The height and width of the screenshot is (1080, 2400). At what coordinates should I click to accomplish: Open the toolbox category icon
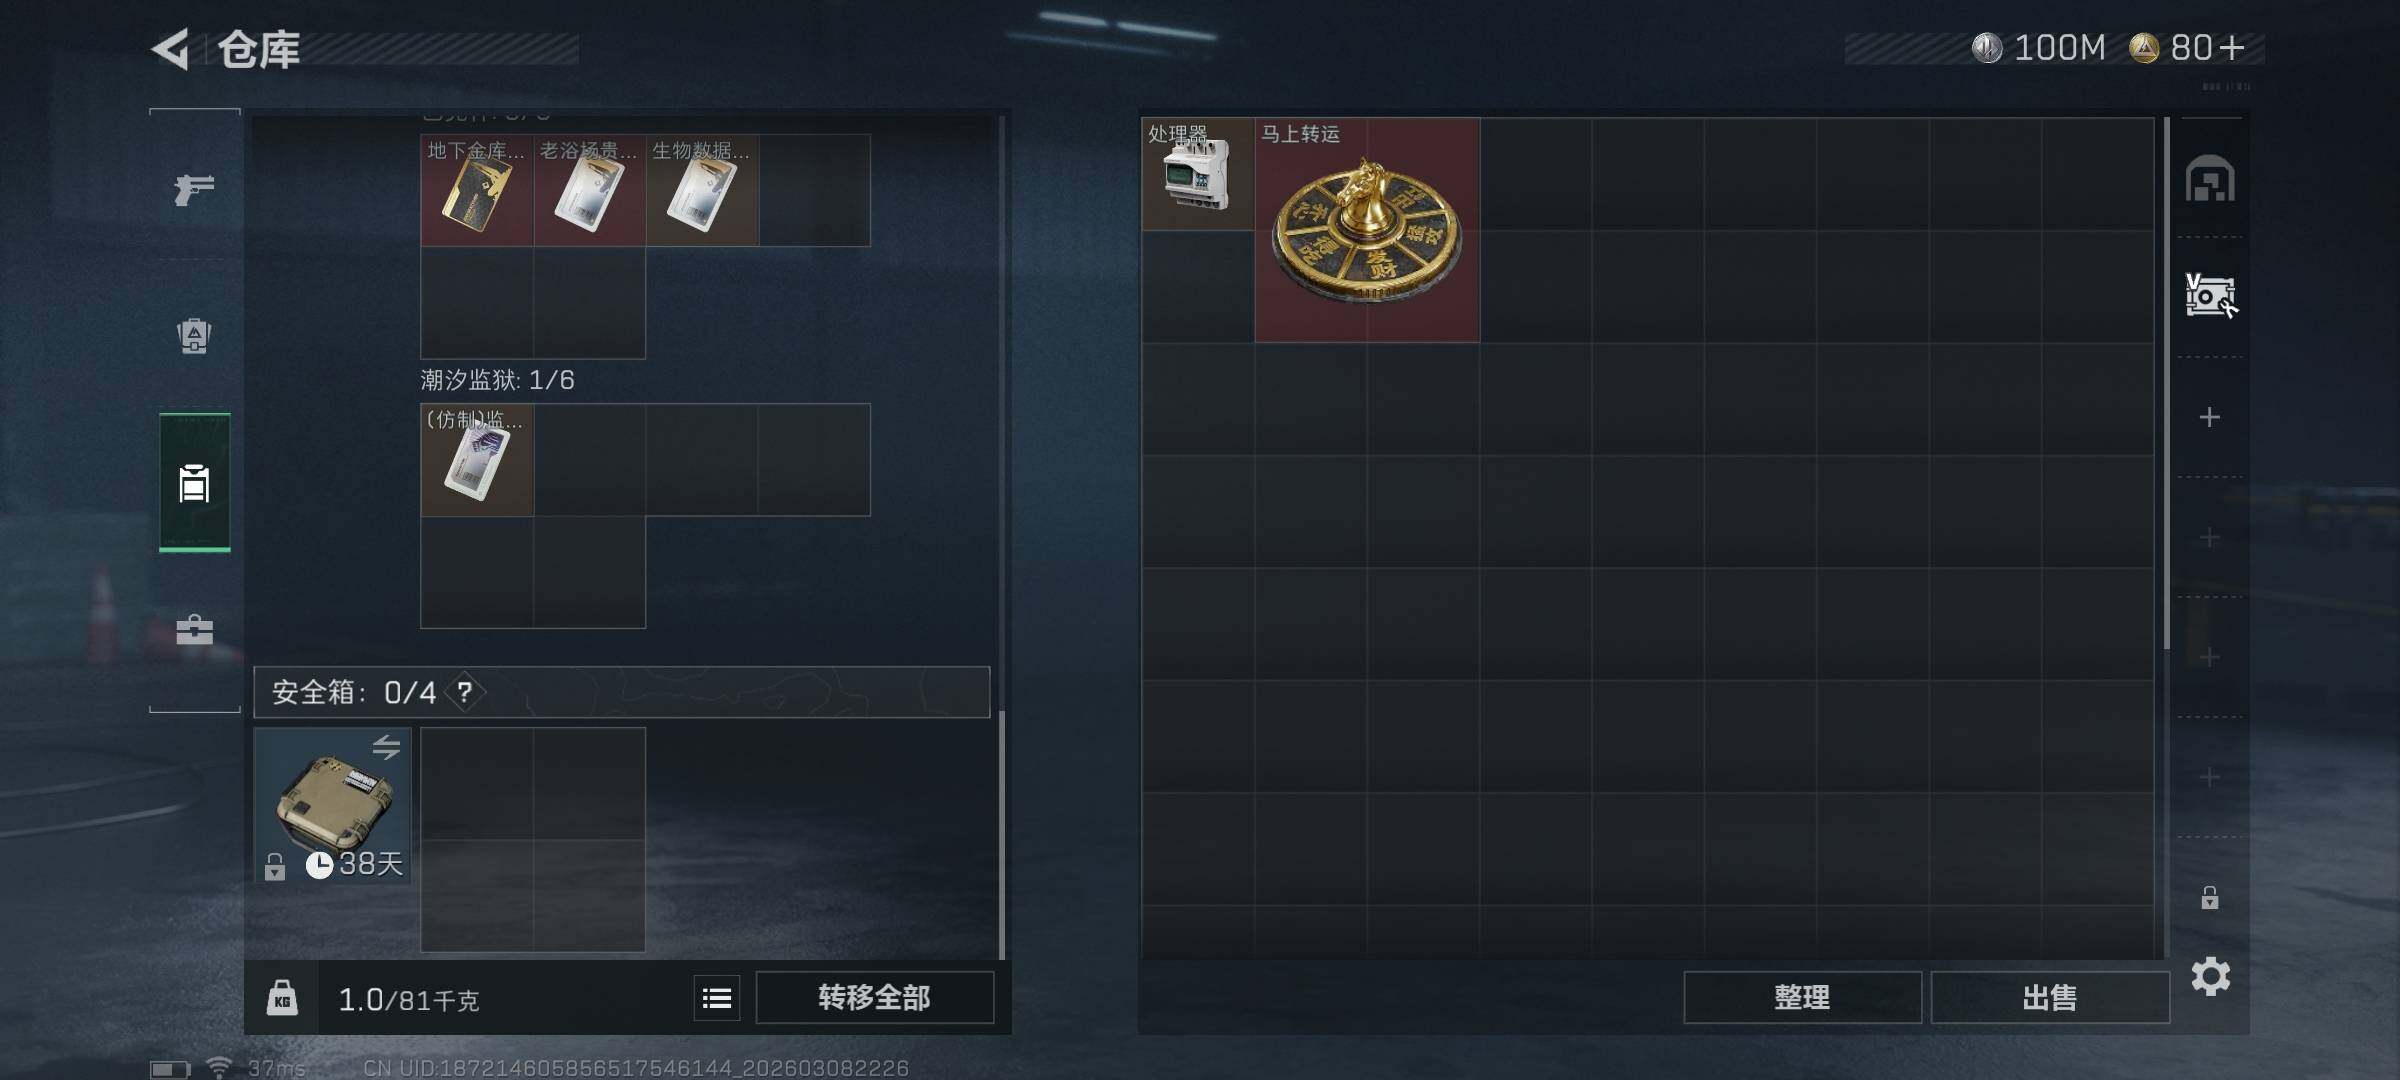(194, 629)
